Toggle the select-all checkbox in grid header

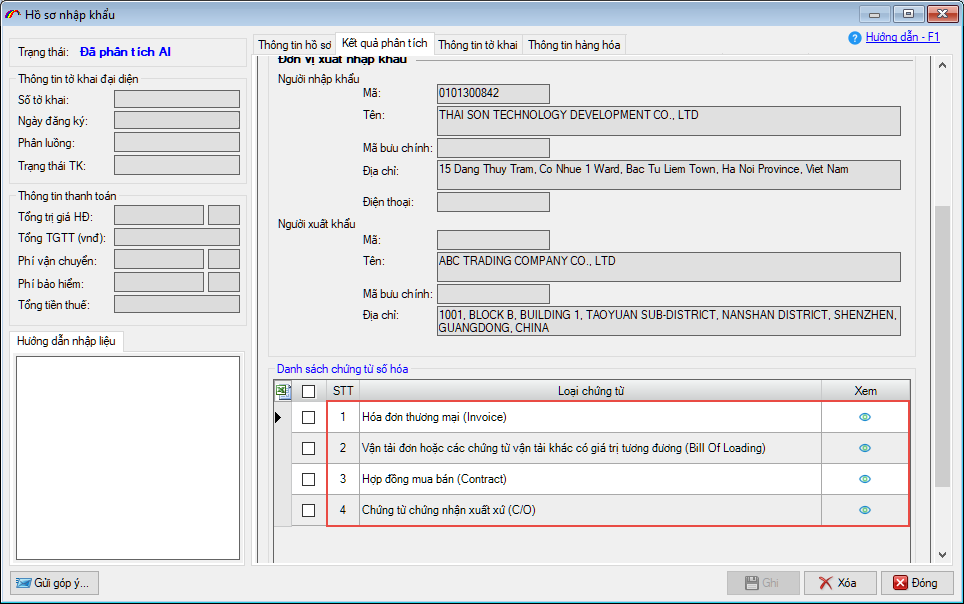[309, 391]
